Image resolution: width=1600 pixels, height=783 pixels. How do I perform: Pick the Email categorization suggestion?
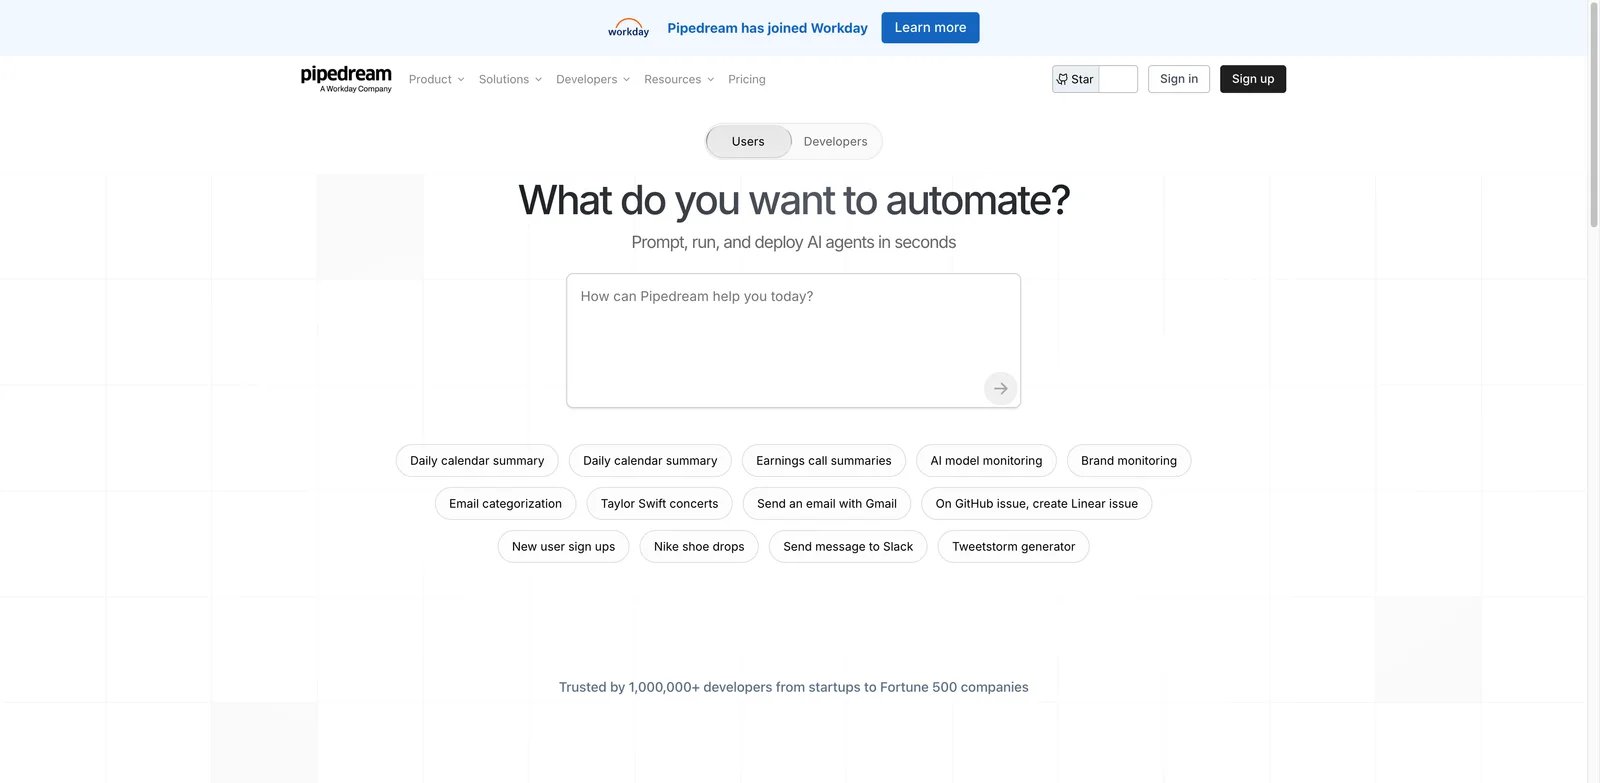tap(505, 504)
